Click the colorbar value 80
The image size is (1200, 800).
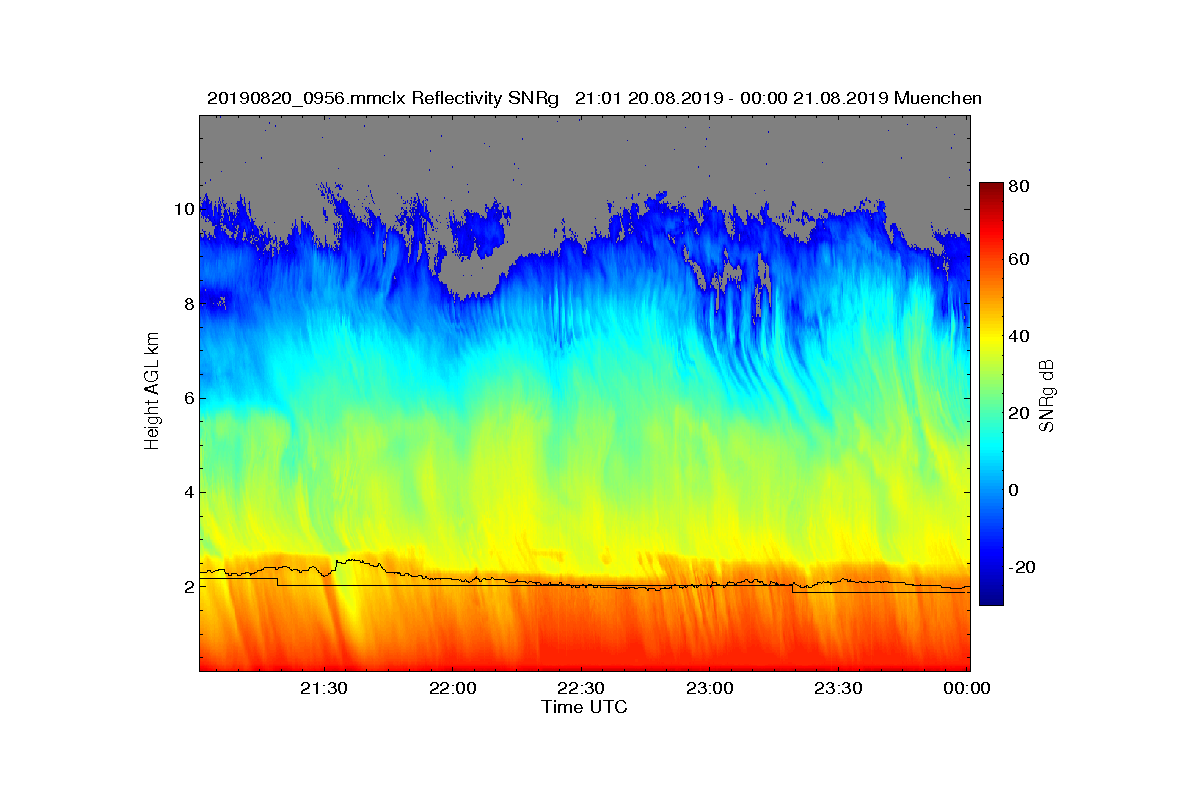point(1021,186)
